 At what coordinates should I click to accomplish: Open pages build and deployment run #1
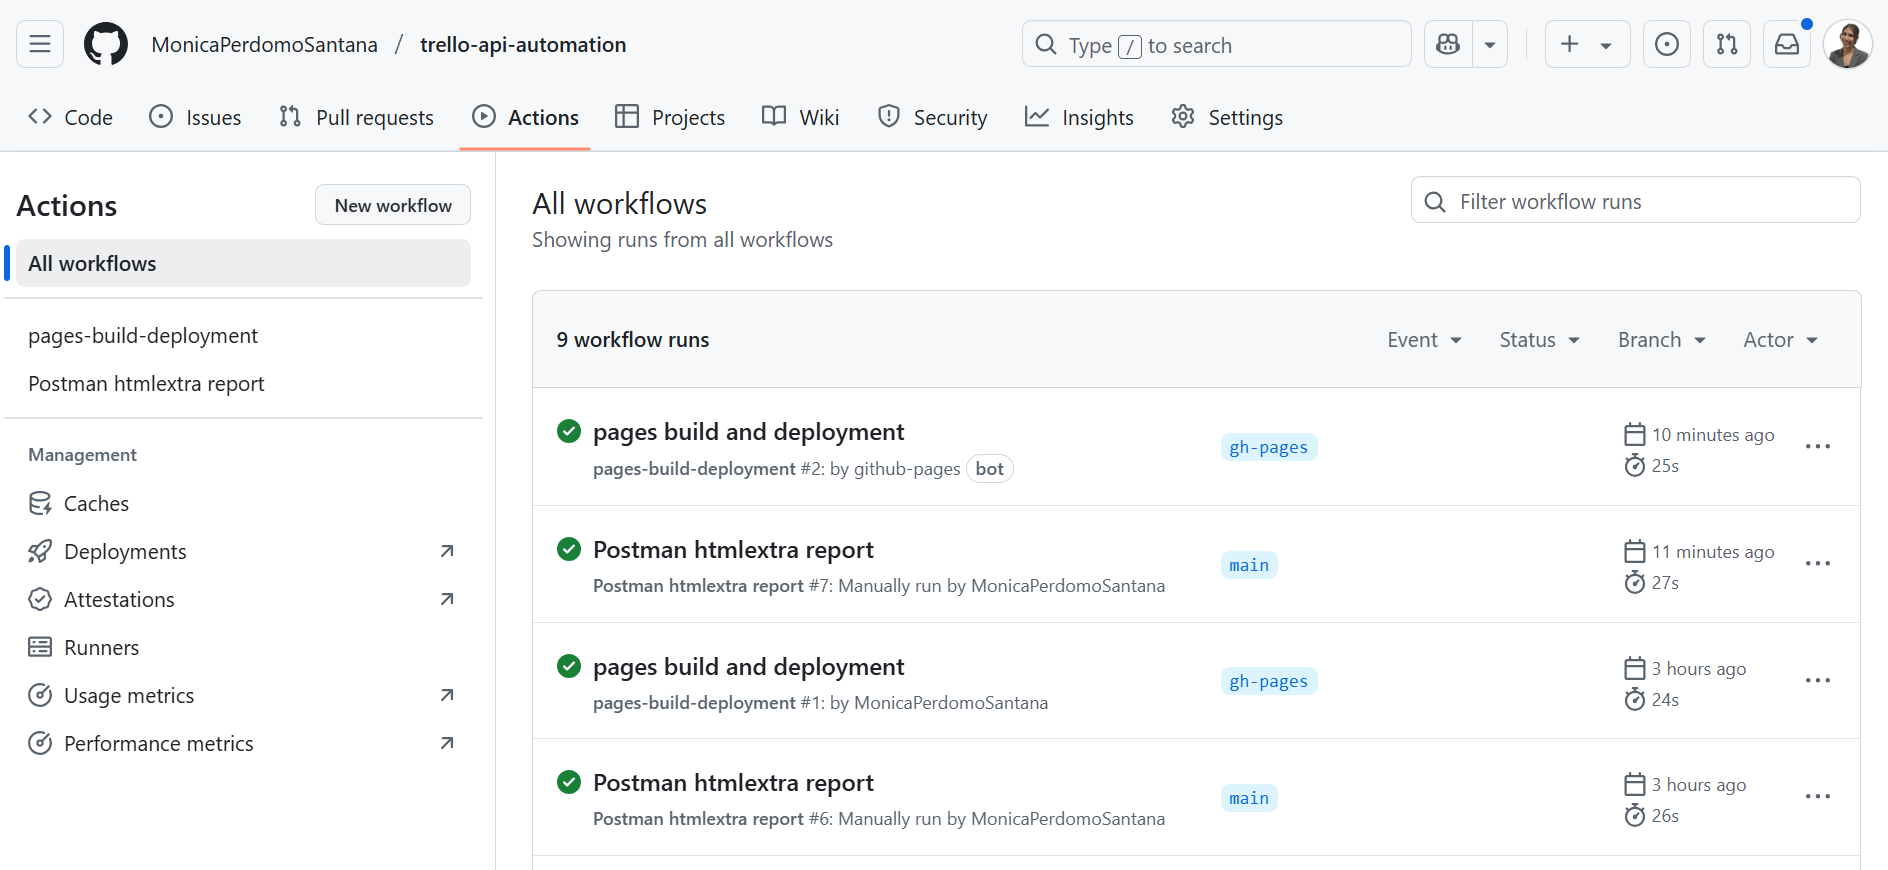pyautogui.click(x=748, y=667)
